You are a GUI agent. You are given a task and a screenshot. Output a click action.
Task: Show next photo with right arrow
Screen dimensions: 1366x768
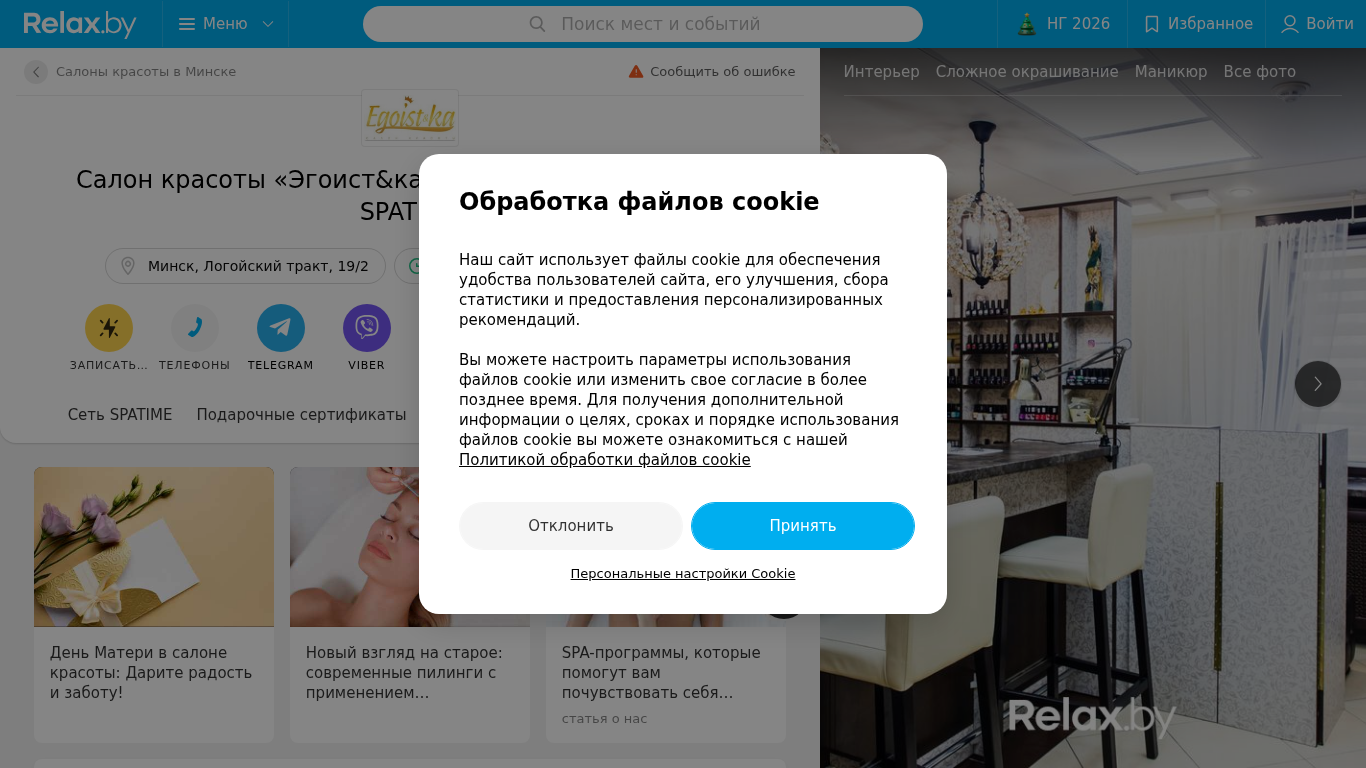click(x=1318, y=384)
